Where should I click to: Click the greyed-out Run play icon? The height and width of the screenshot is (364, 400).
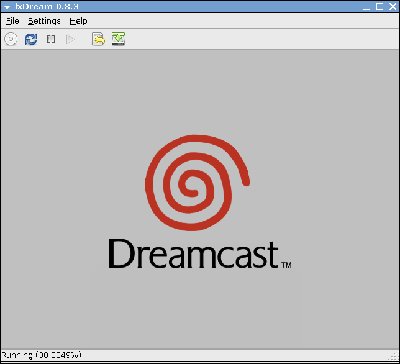pyautogui.click(x=70, y=39)
